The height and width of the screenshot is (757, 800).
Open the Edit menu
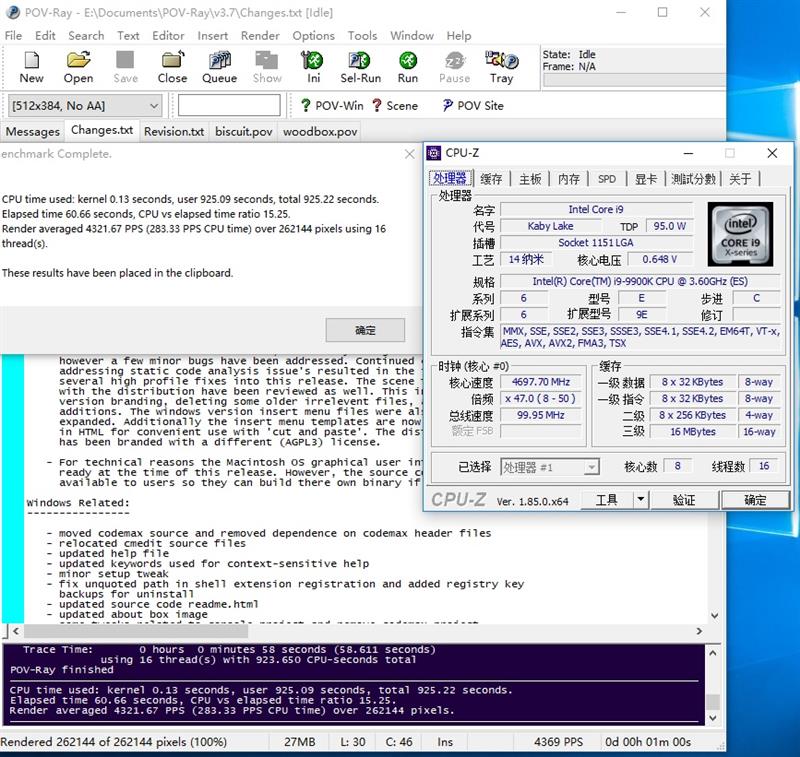[45, 36]
